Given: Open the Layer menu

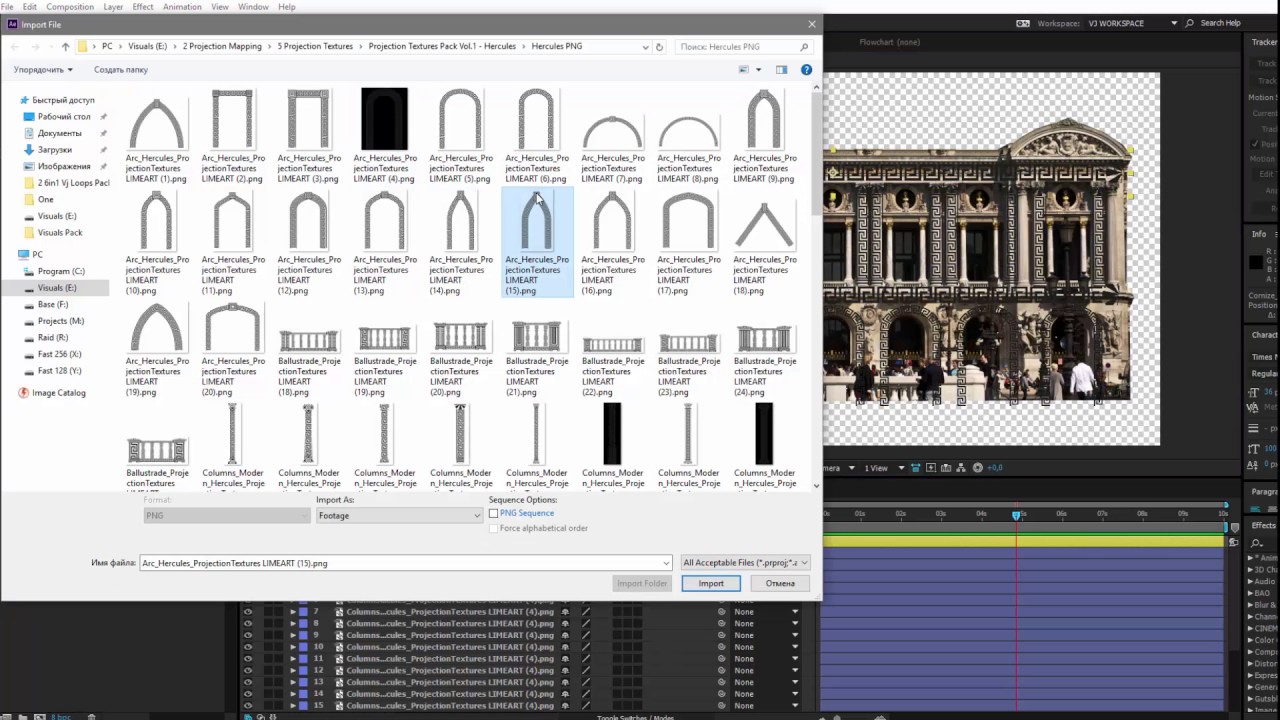Looking at the screenshot, I should [113, 7].
